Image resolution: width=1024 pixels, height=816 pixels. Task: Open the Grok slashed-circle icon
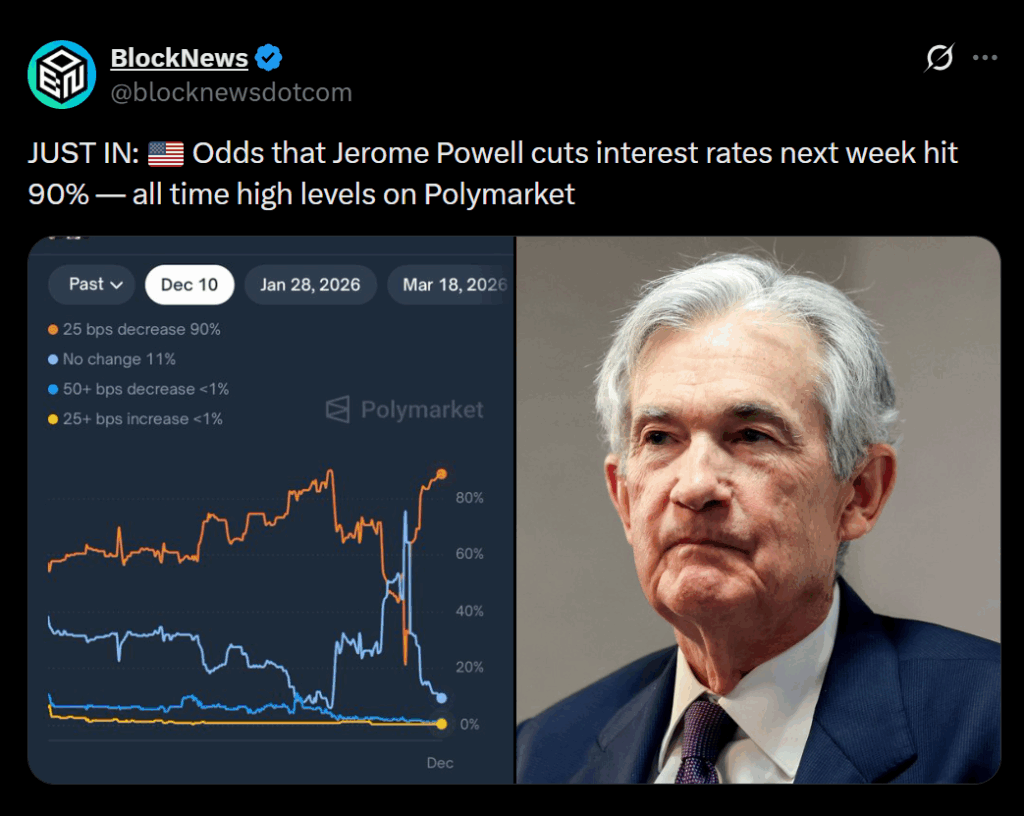pos(939,59)
